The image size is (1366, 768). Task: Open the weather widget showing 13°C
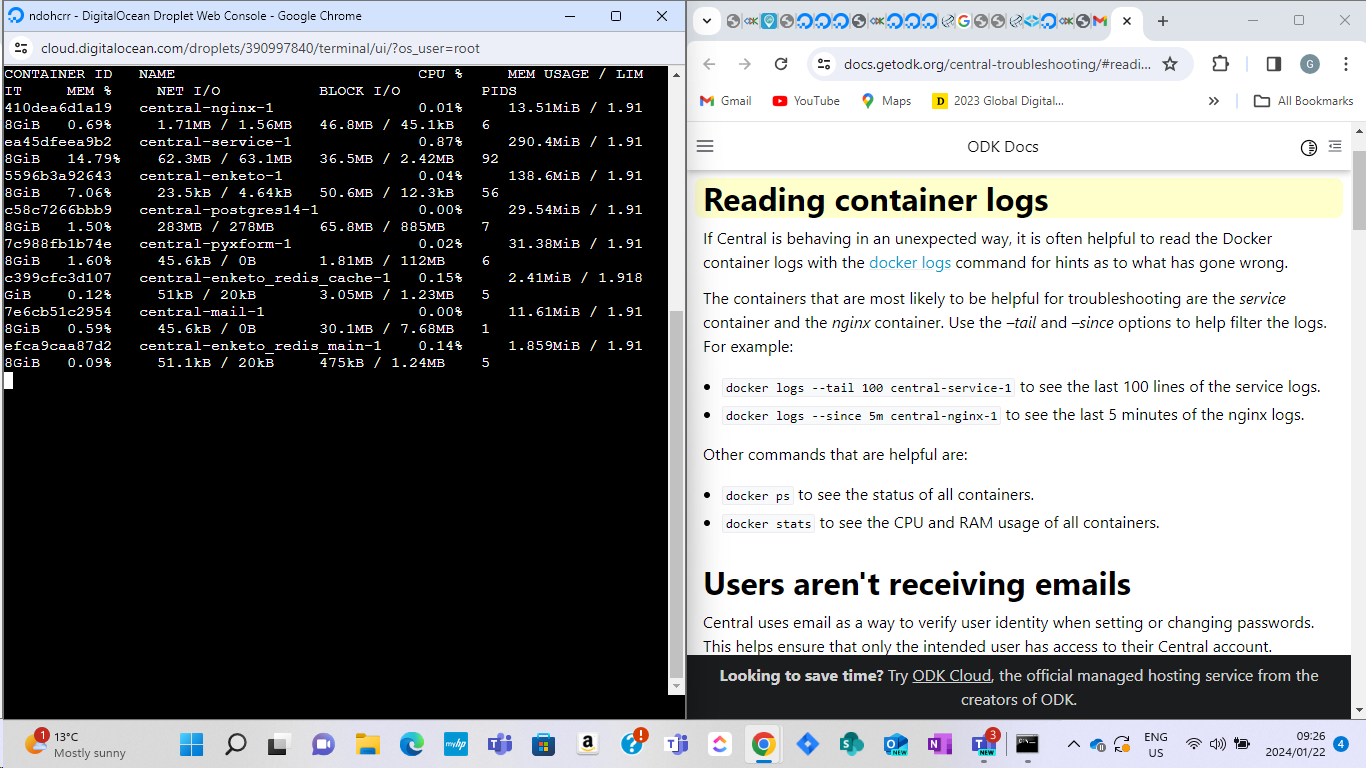click(x=76, y=744)
